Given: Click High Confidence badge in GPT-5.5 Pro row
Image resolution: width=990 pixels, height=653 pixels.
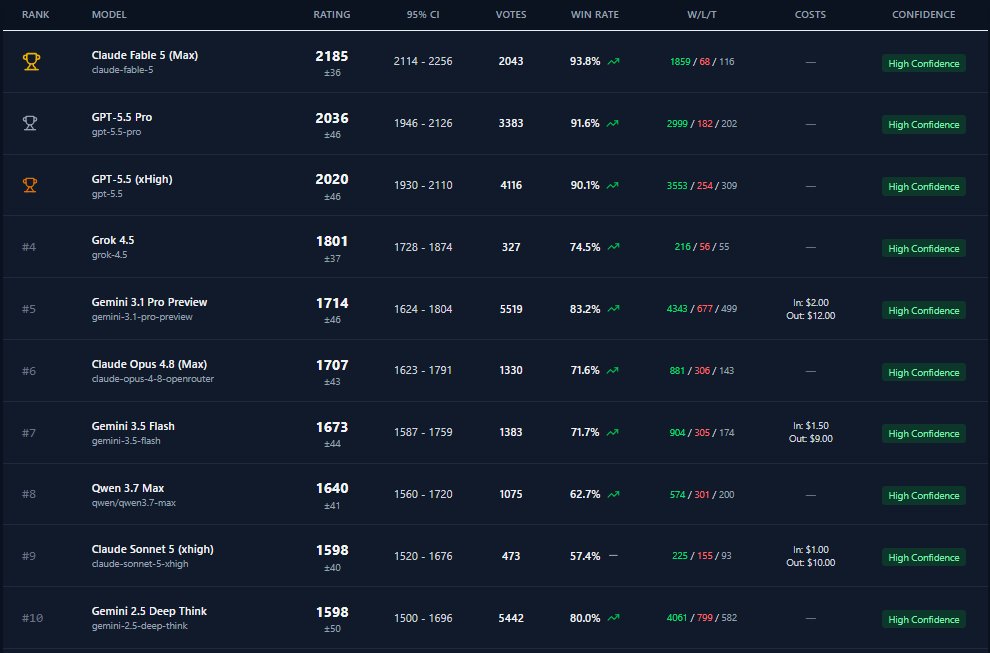Looking at the screenshot, I should 924,124.
